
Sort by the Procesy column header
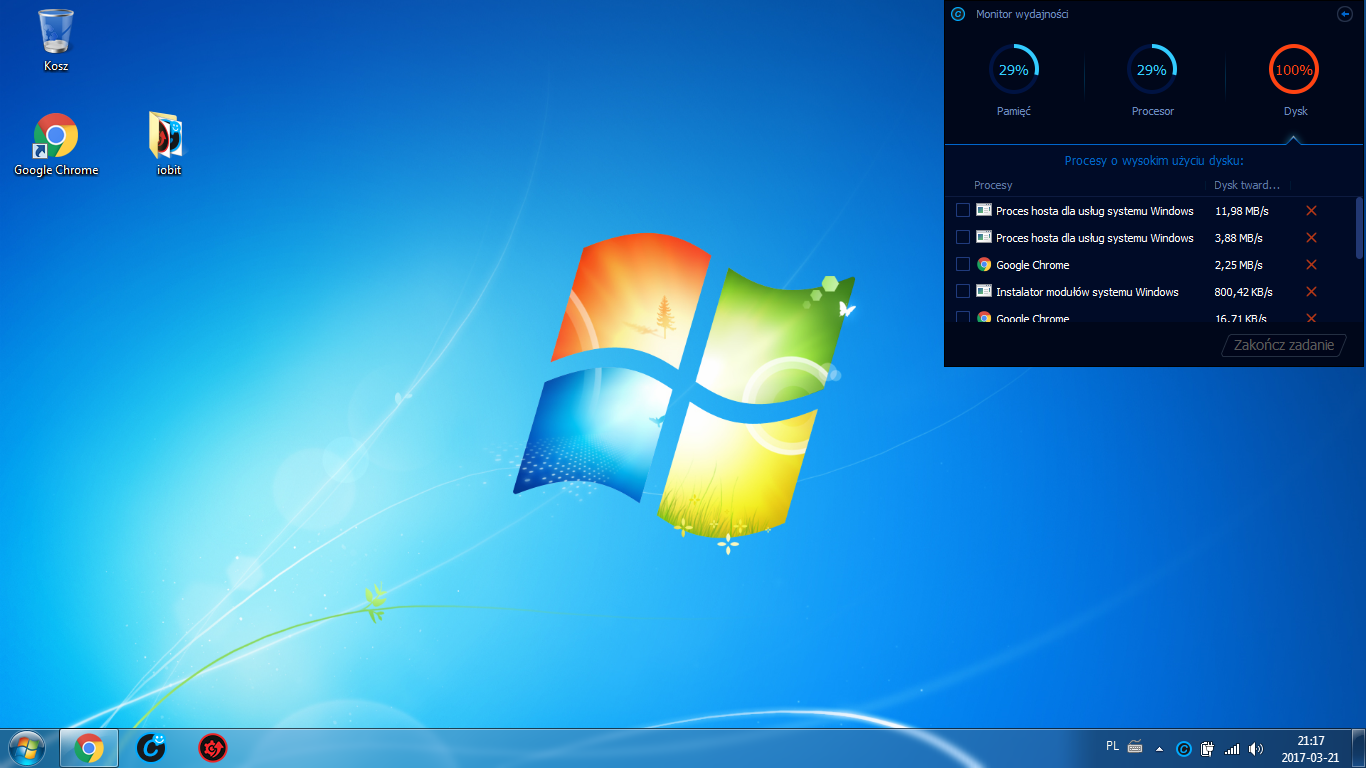(993, 185)
